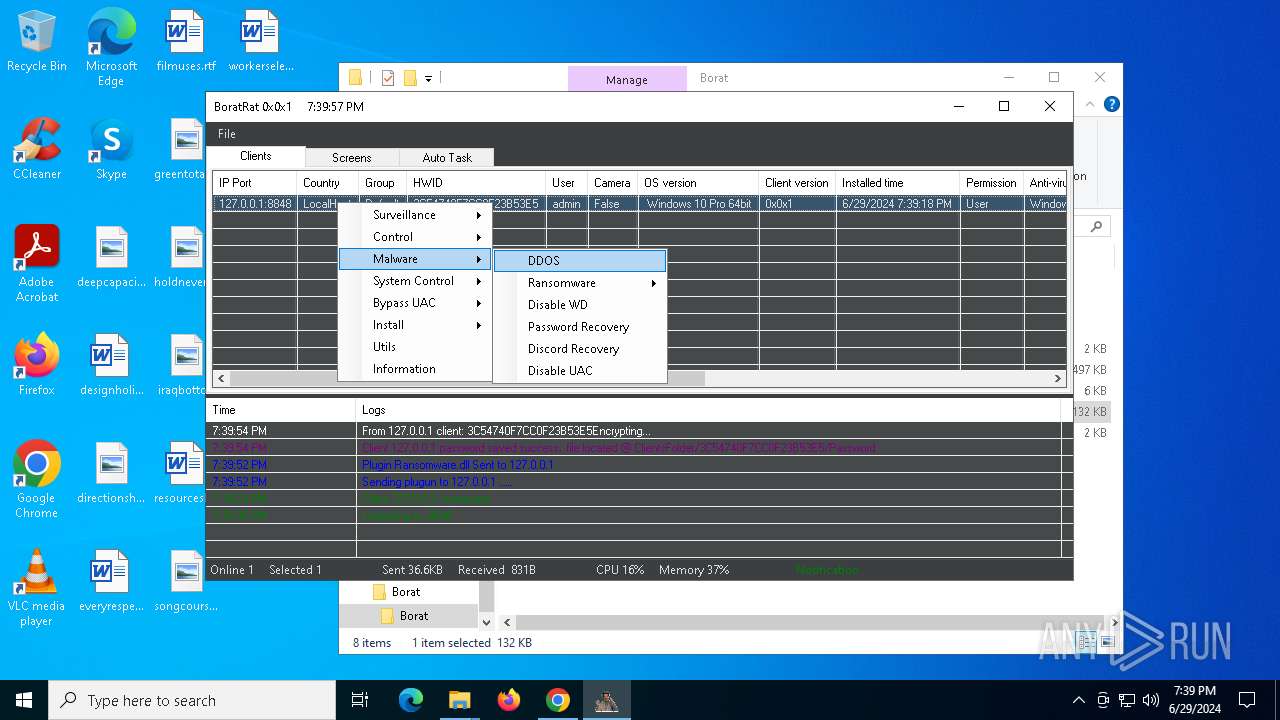Open the Recycle Bin desktop icon
The image size is (1280, 720).
click(36, 40)
